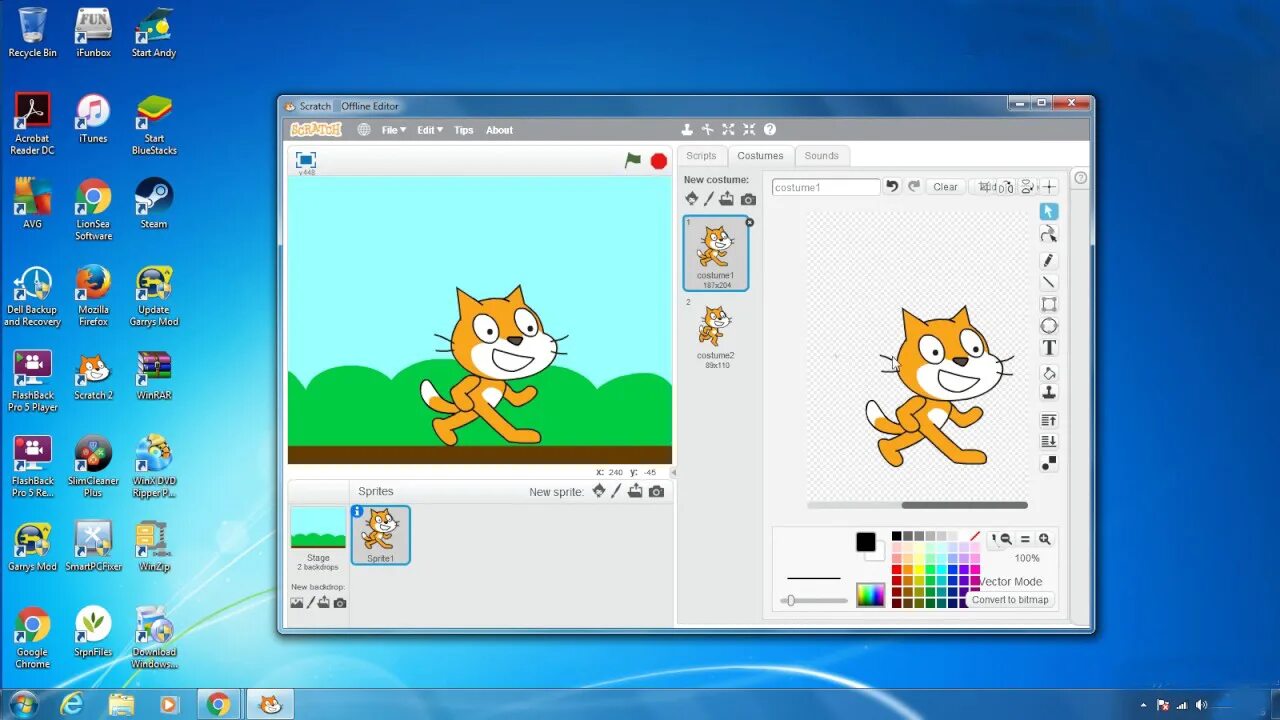Choose backdrop from library icon
1280x720 pixels.
[297, 603]
